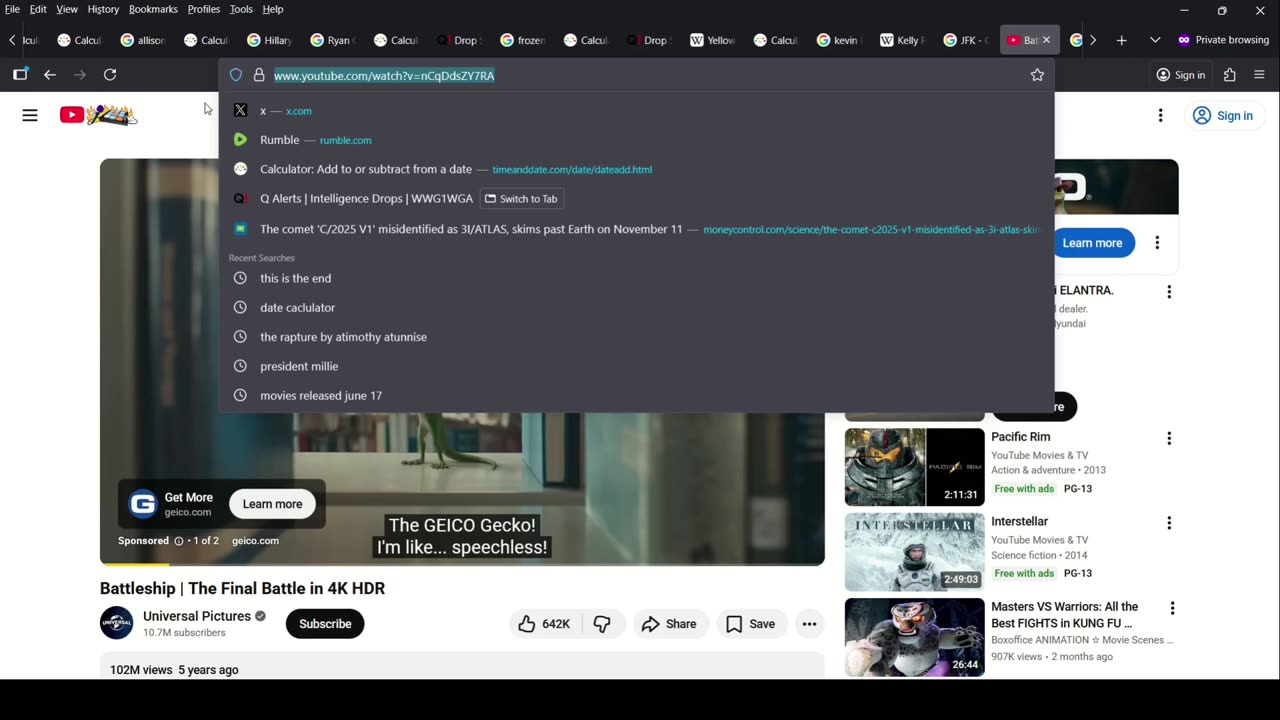Click Learn more on the GEICO ad overlay
Screen dimensions: 1280x720
[x=272, y=504]
